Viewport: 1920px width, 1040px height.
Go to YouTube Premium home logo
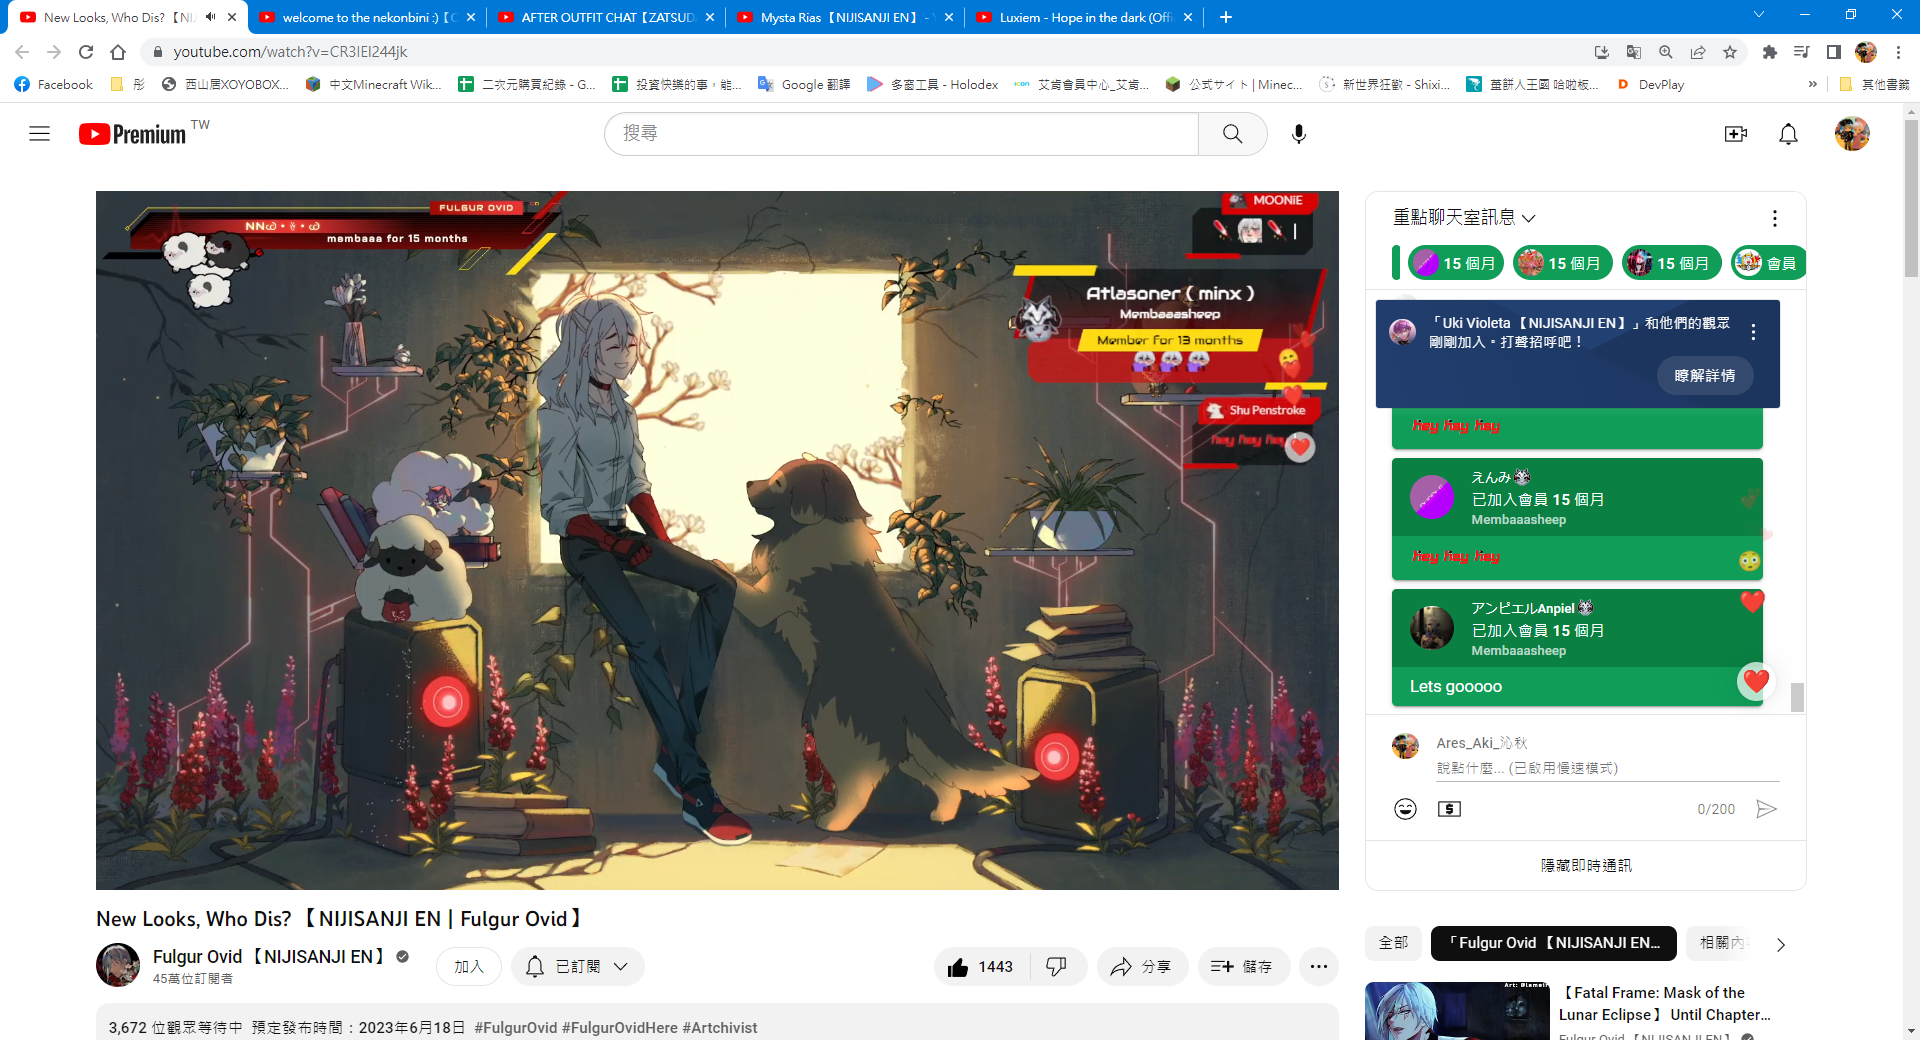(x=133, y=134)
